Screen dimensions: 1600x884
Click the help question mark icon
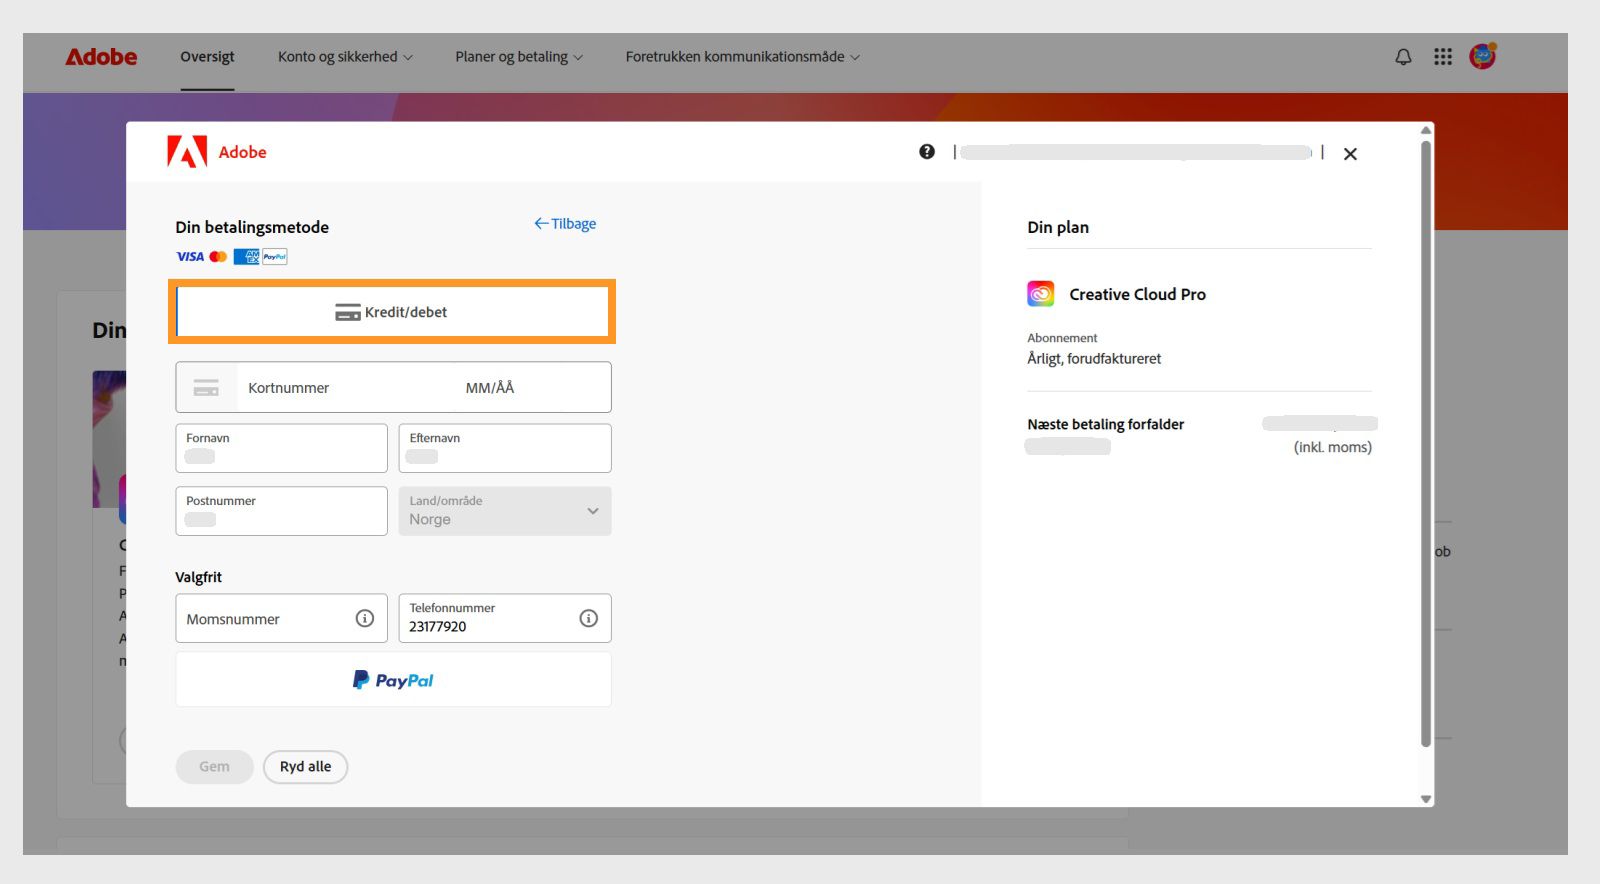pos(927,152)
